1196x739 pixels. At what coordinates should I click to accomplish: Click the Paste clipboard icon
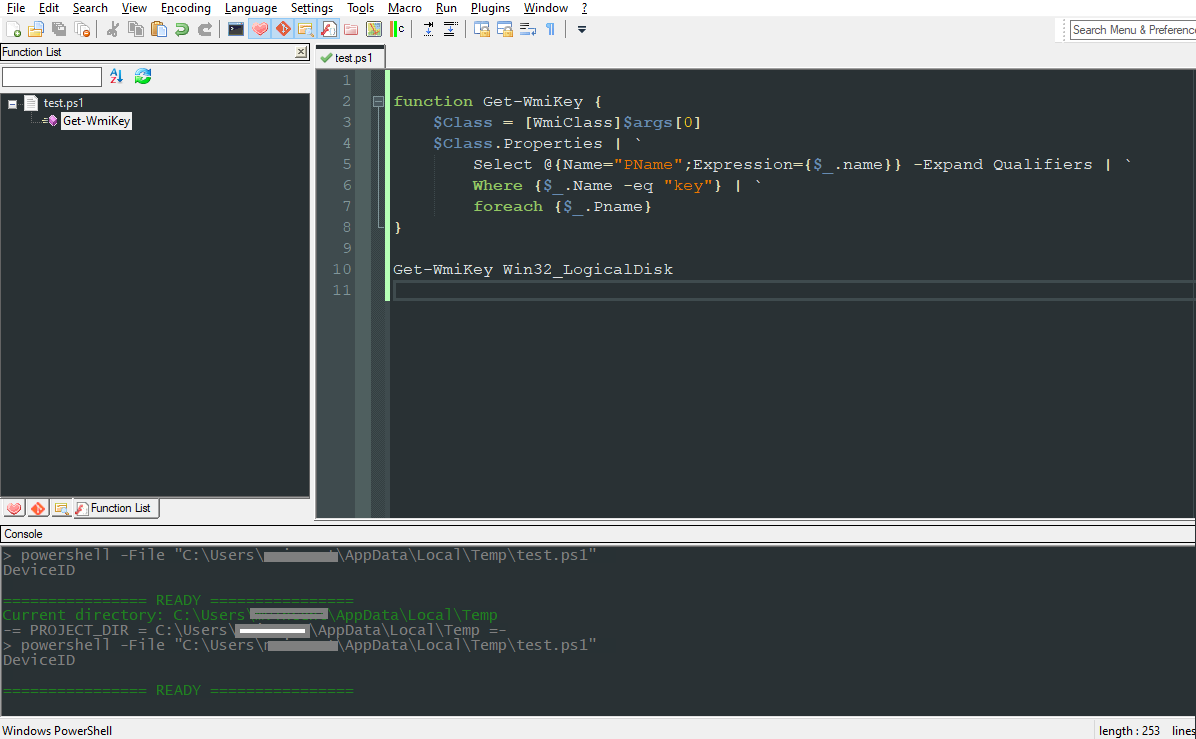[x=159, y=30]
